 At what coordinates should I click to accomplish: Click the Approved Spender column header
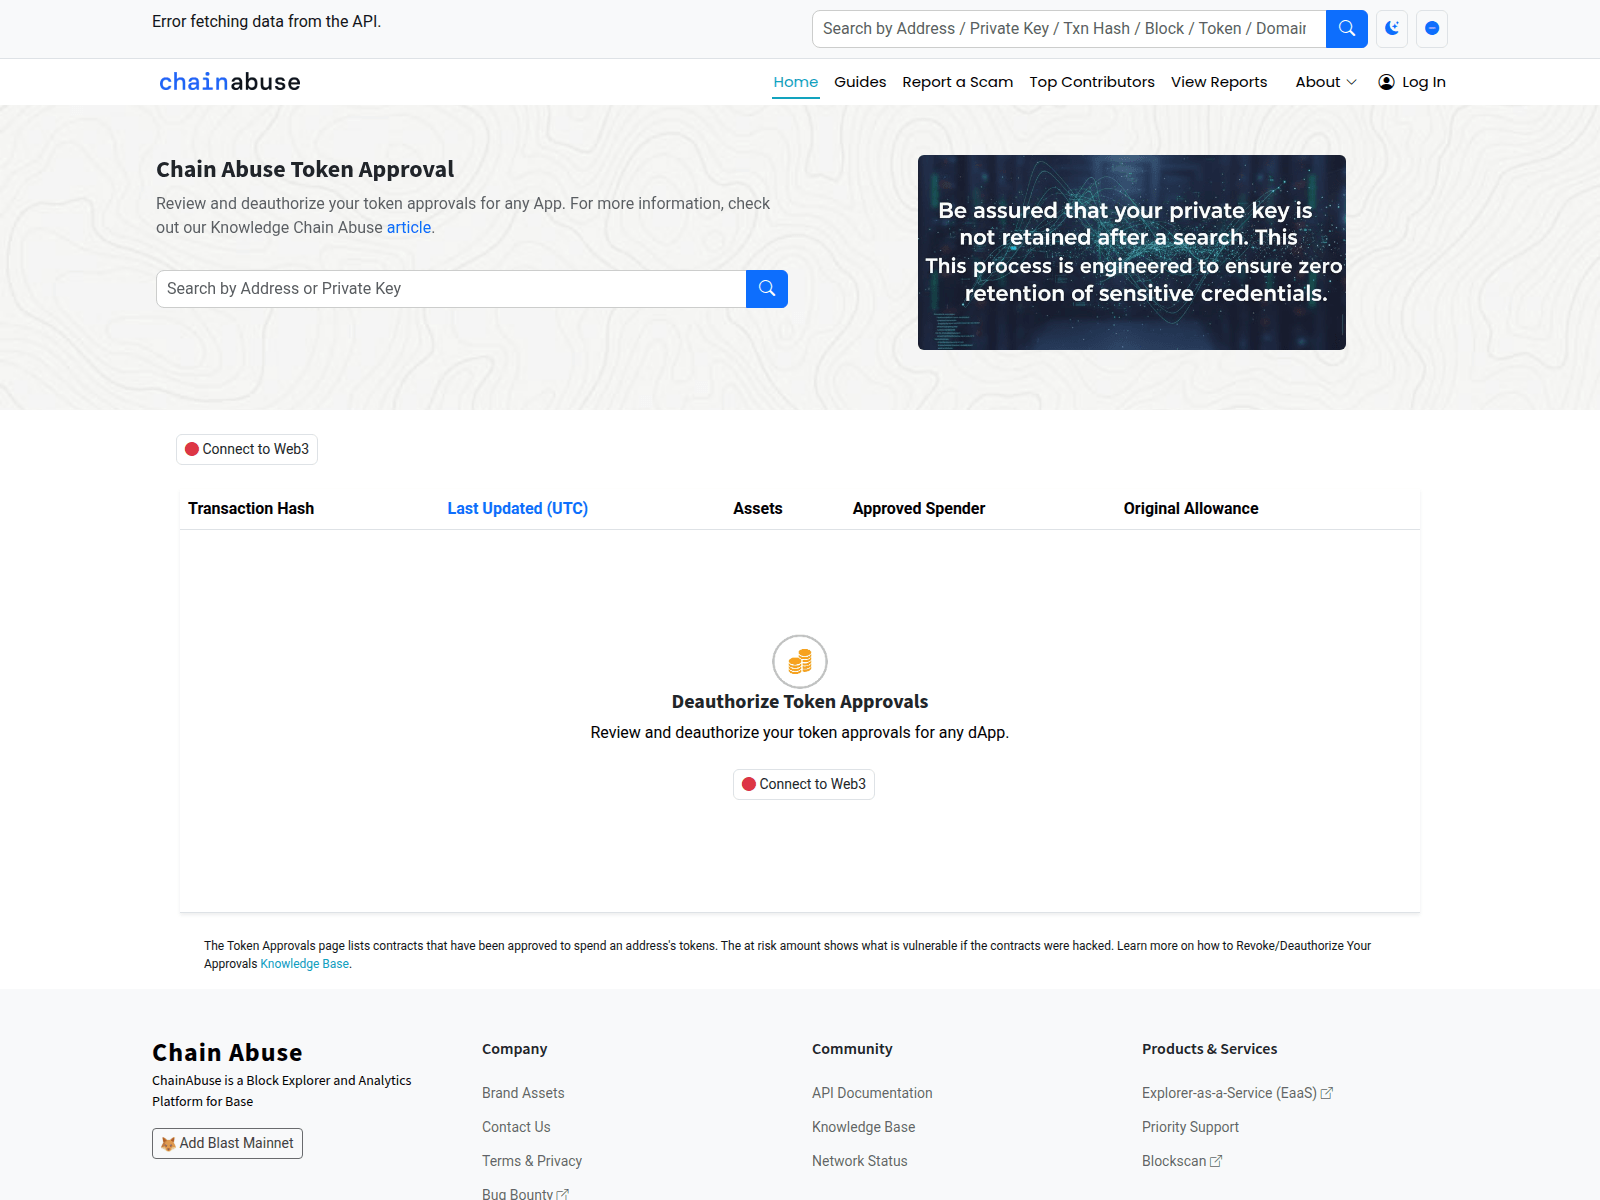click(x=919, y=508)
